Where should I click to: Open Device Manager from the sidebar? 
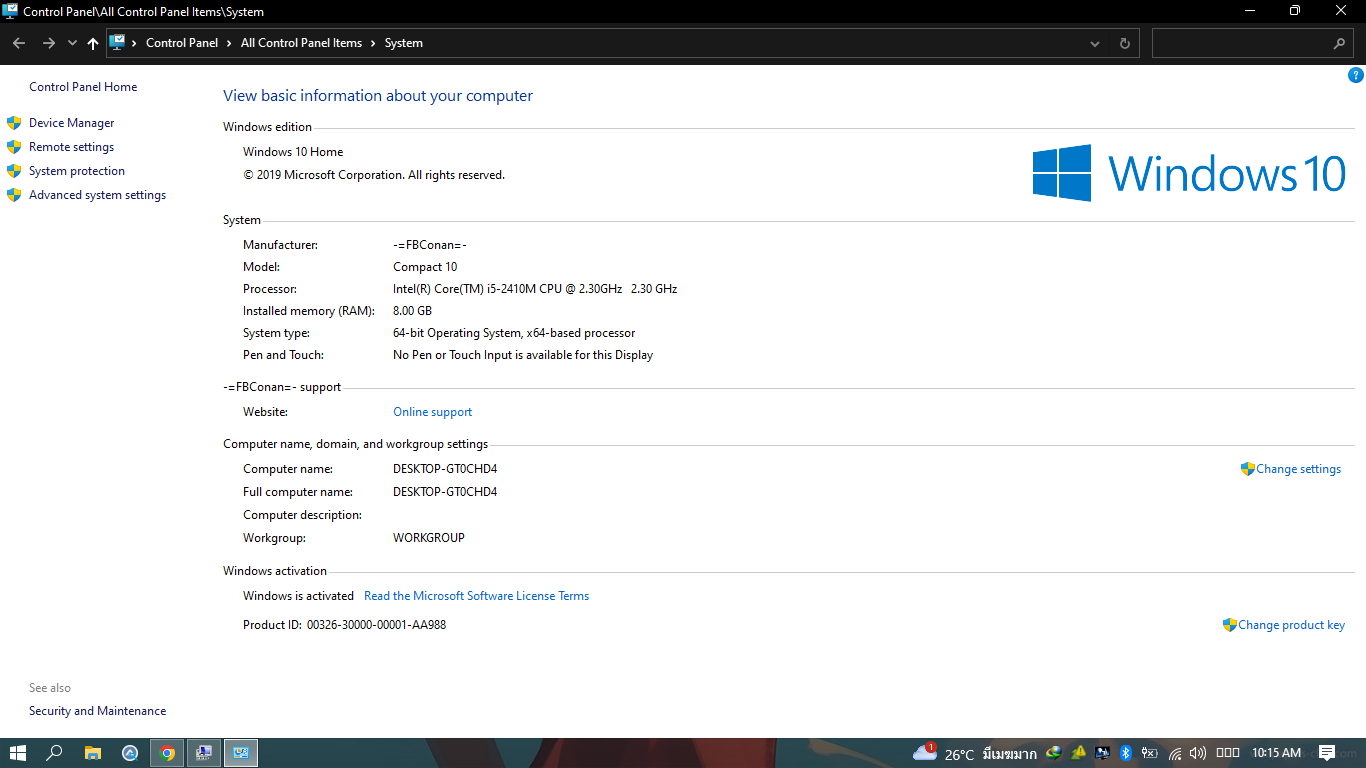click(x=71, y=123)
